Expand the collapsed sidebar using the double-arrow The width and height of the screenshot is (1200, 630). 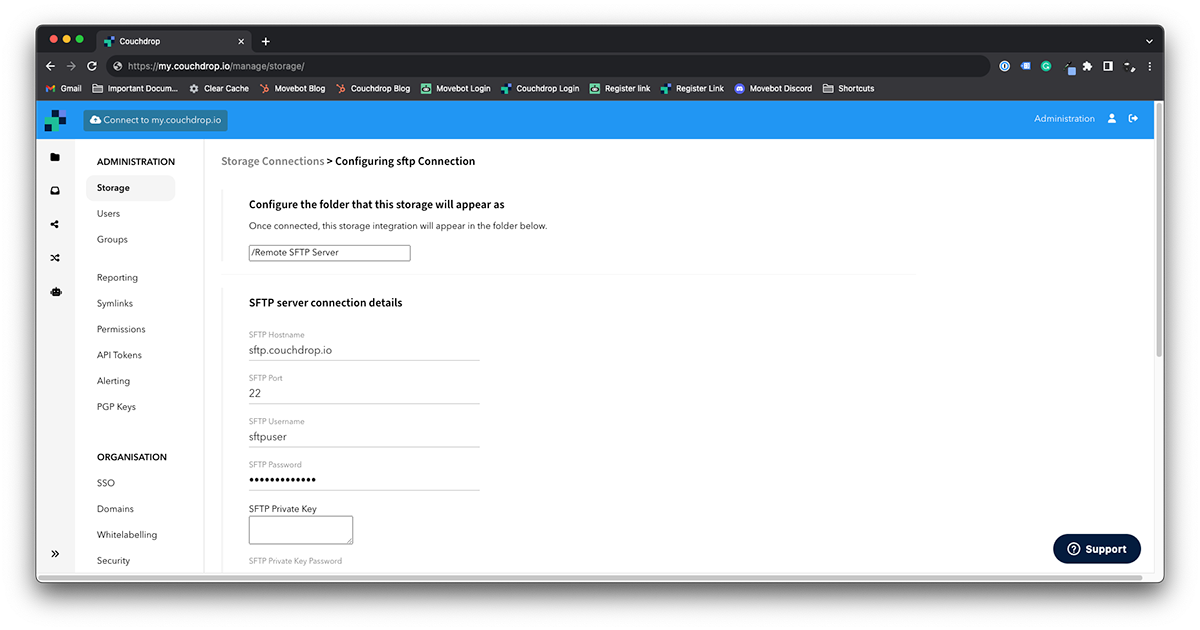coord(55,553)
